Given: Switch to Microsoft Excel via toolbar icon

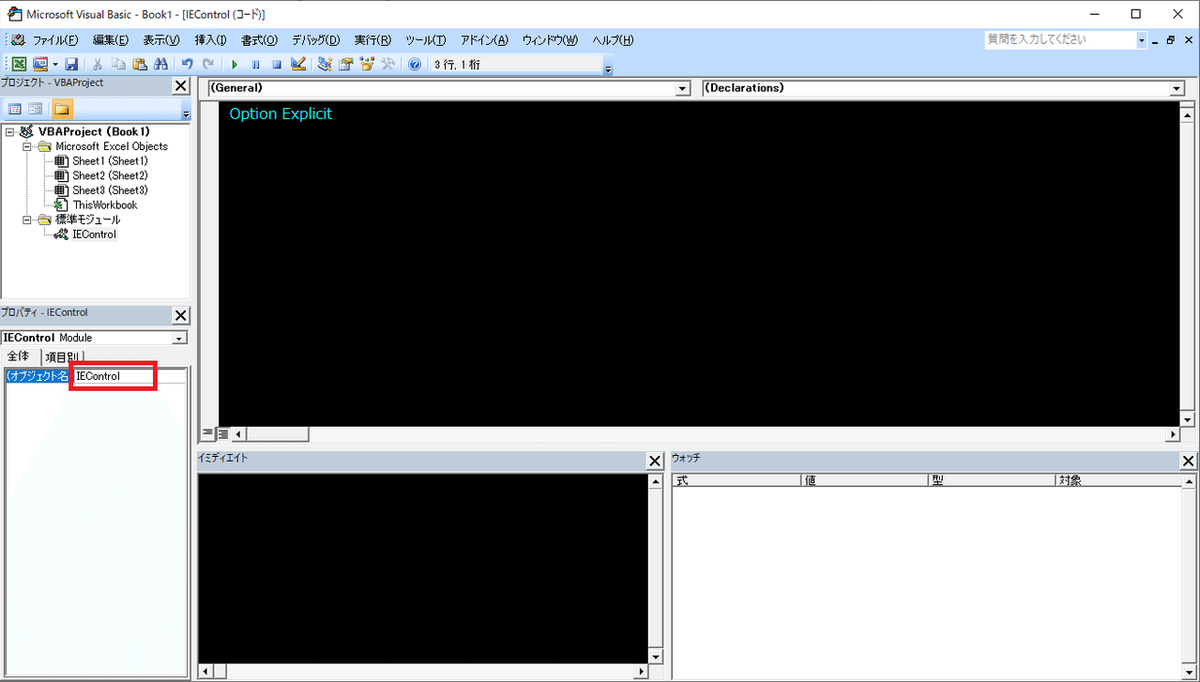Looking at the screenshot, I should 19,64.
